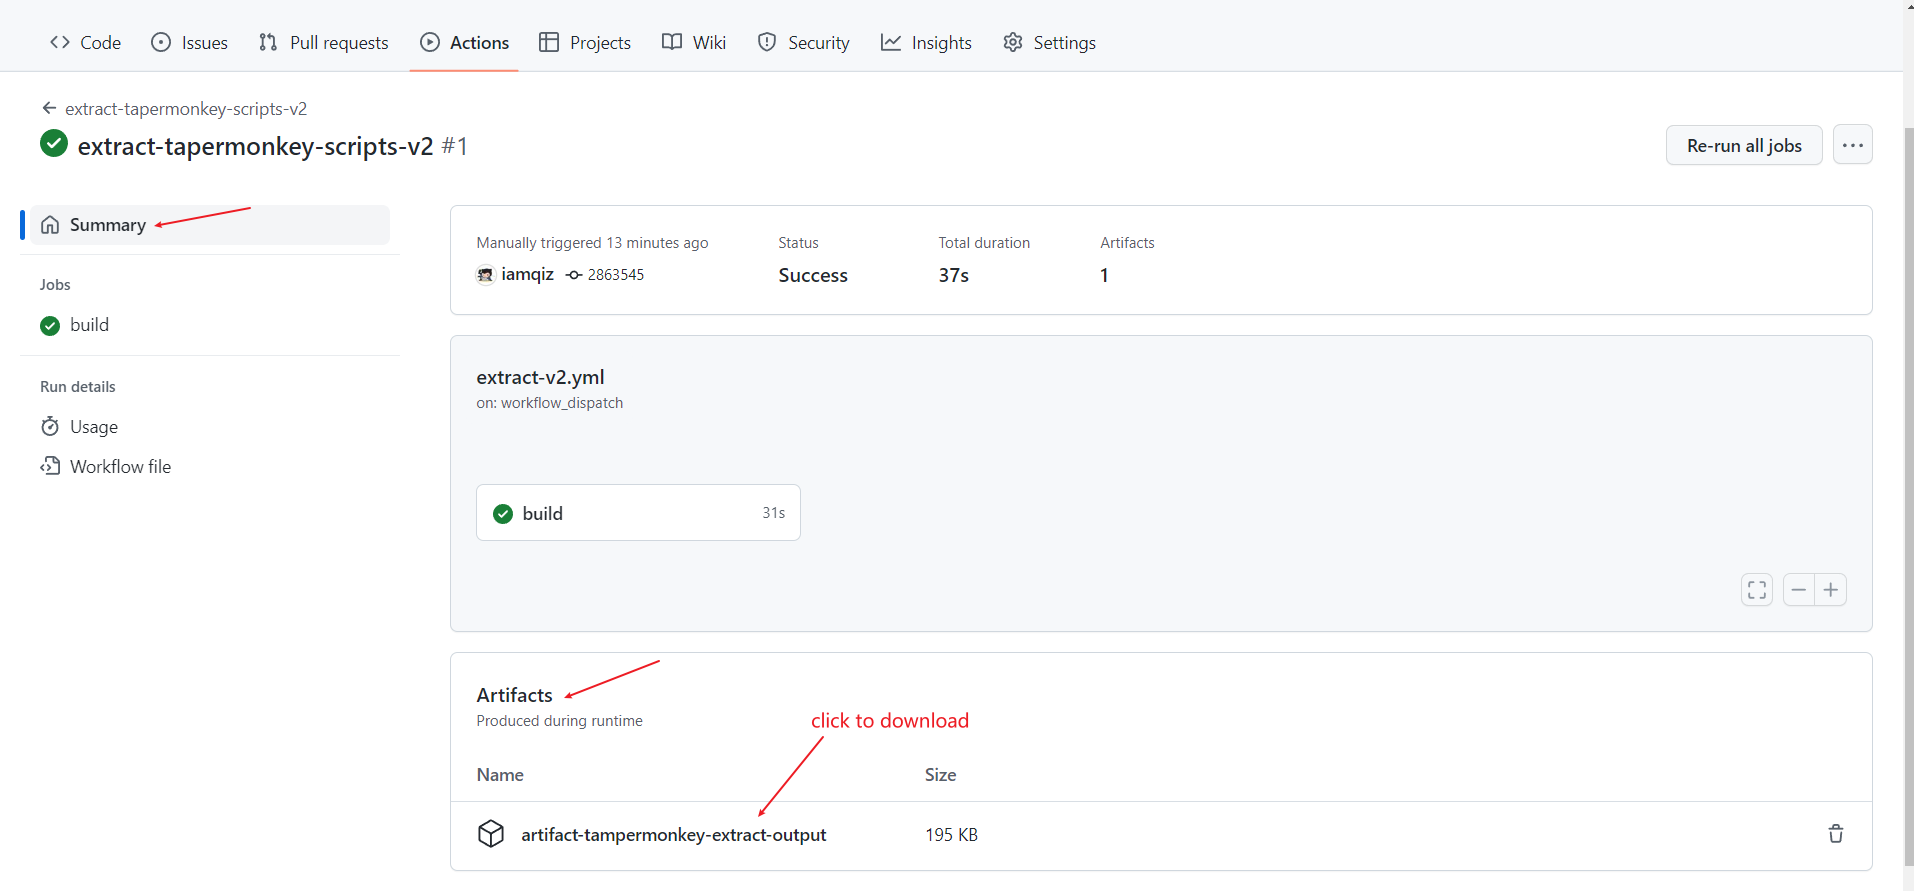Click the Security shield icon
This screenshot has height=891, width=1914.
[767, 42]
